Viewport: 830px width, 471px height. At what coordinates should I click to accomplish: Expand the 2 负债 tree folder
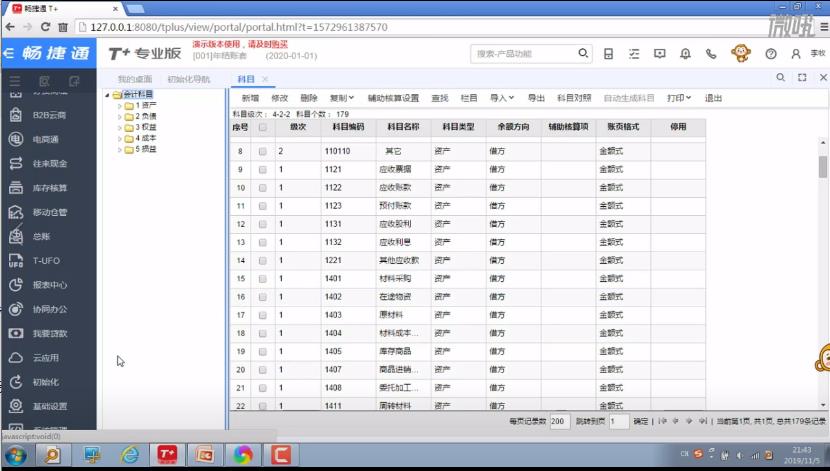pyautogui.click(x=120, y=116)
